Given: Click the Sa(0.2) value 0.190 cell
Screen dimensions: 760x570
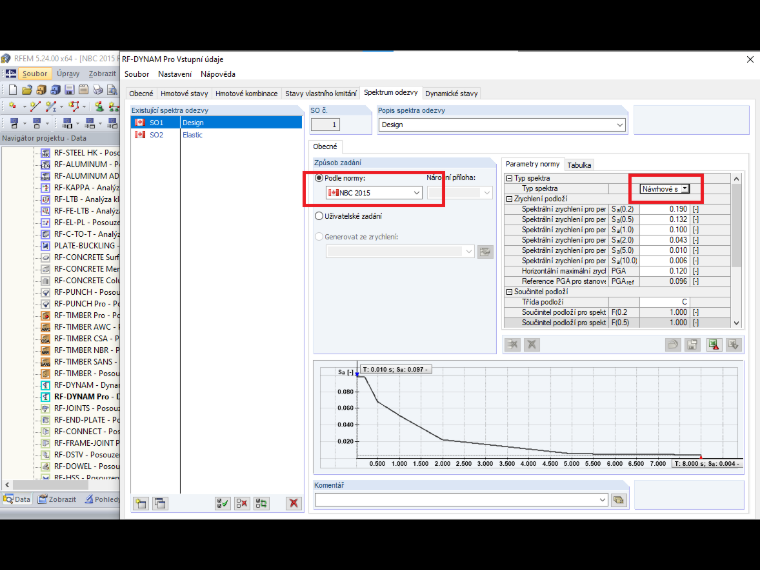Looking at the screenshot, I should coord(664,209).
